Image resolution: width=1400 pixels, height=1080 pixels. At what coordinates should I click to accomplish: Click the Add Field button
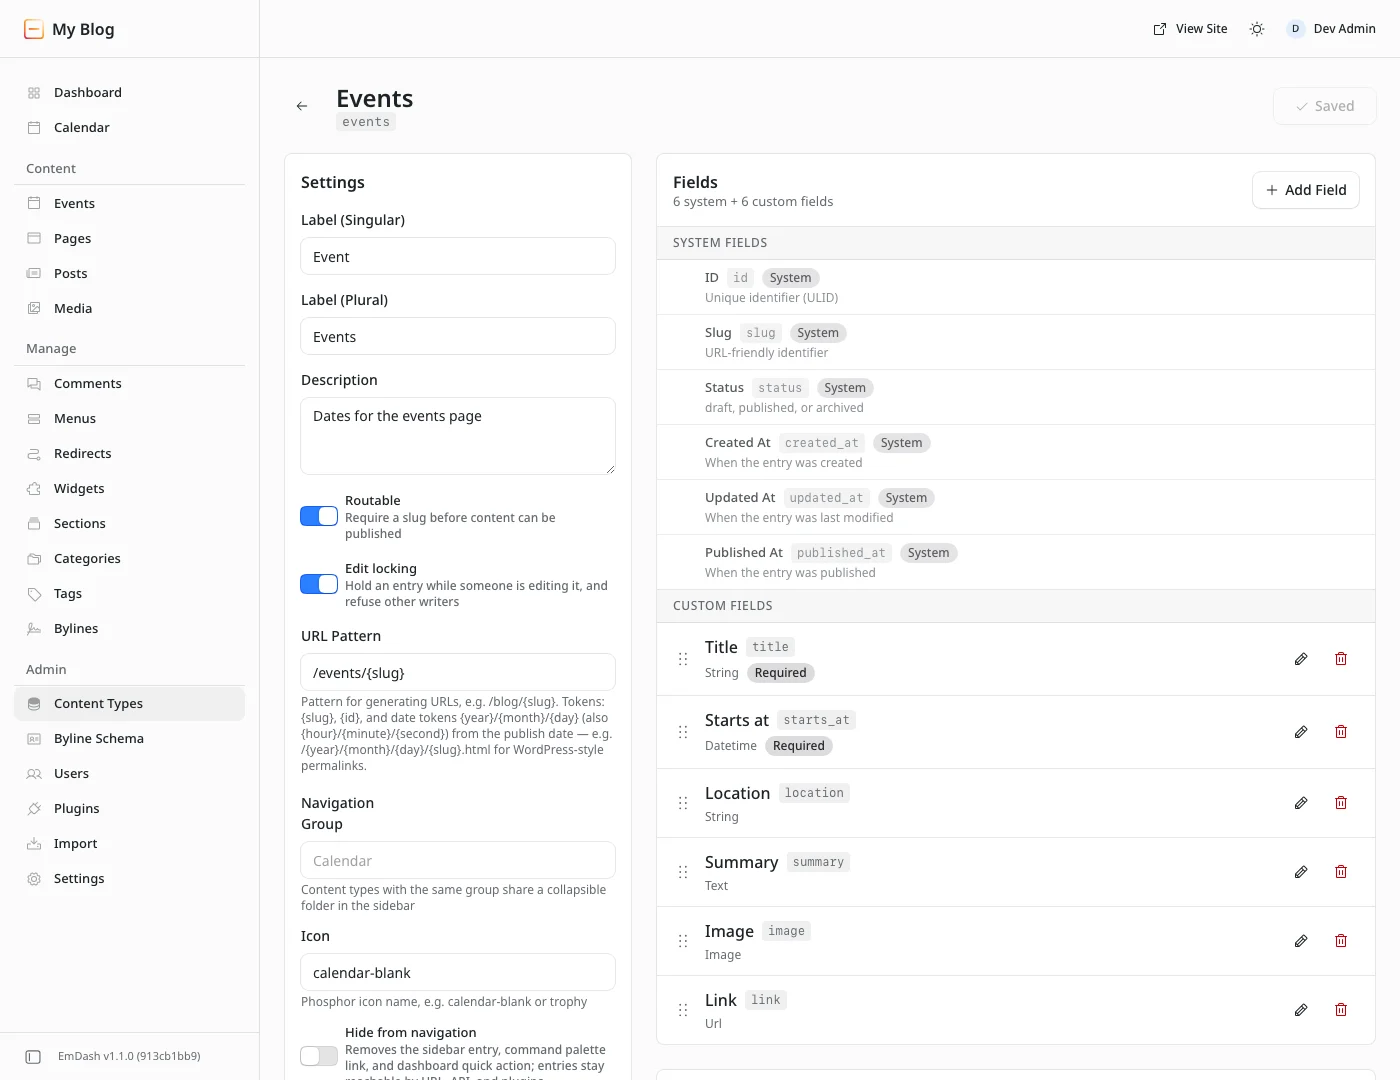point(1306,190)
